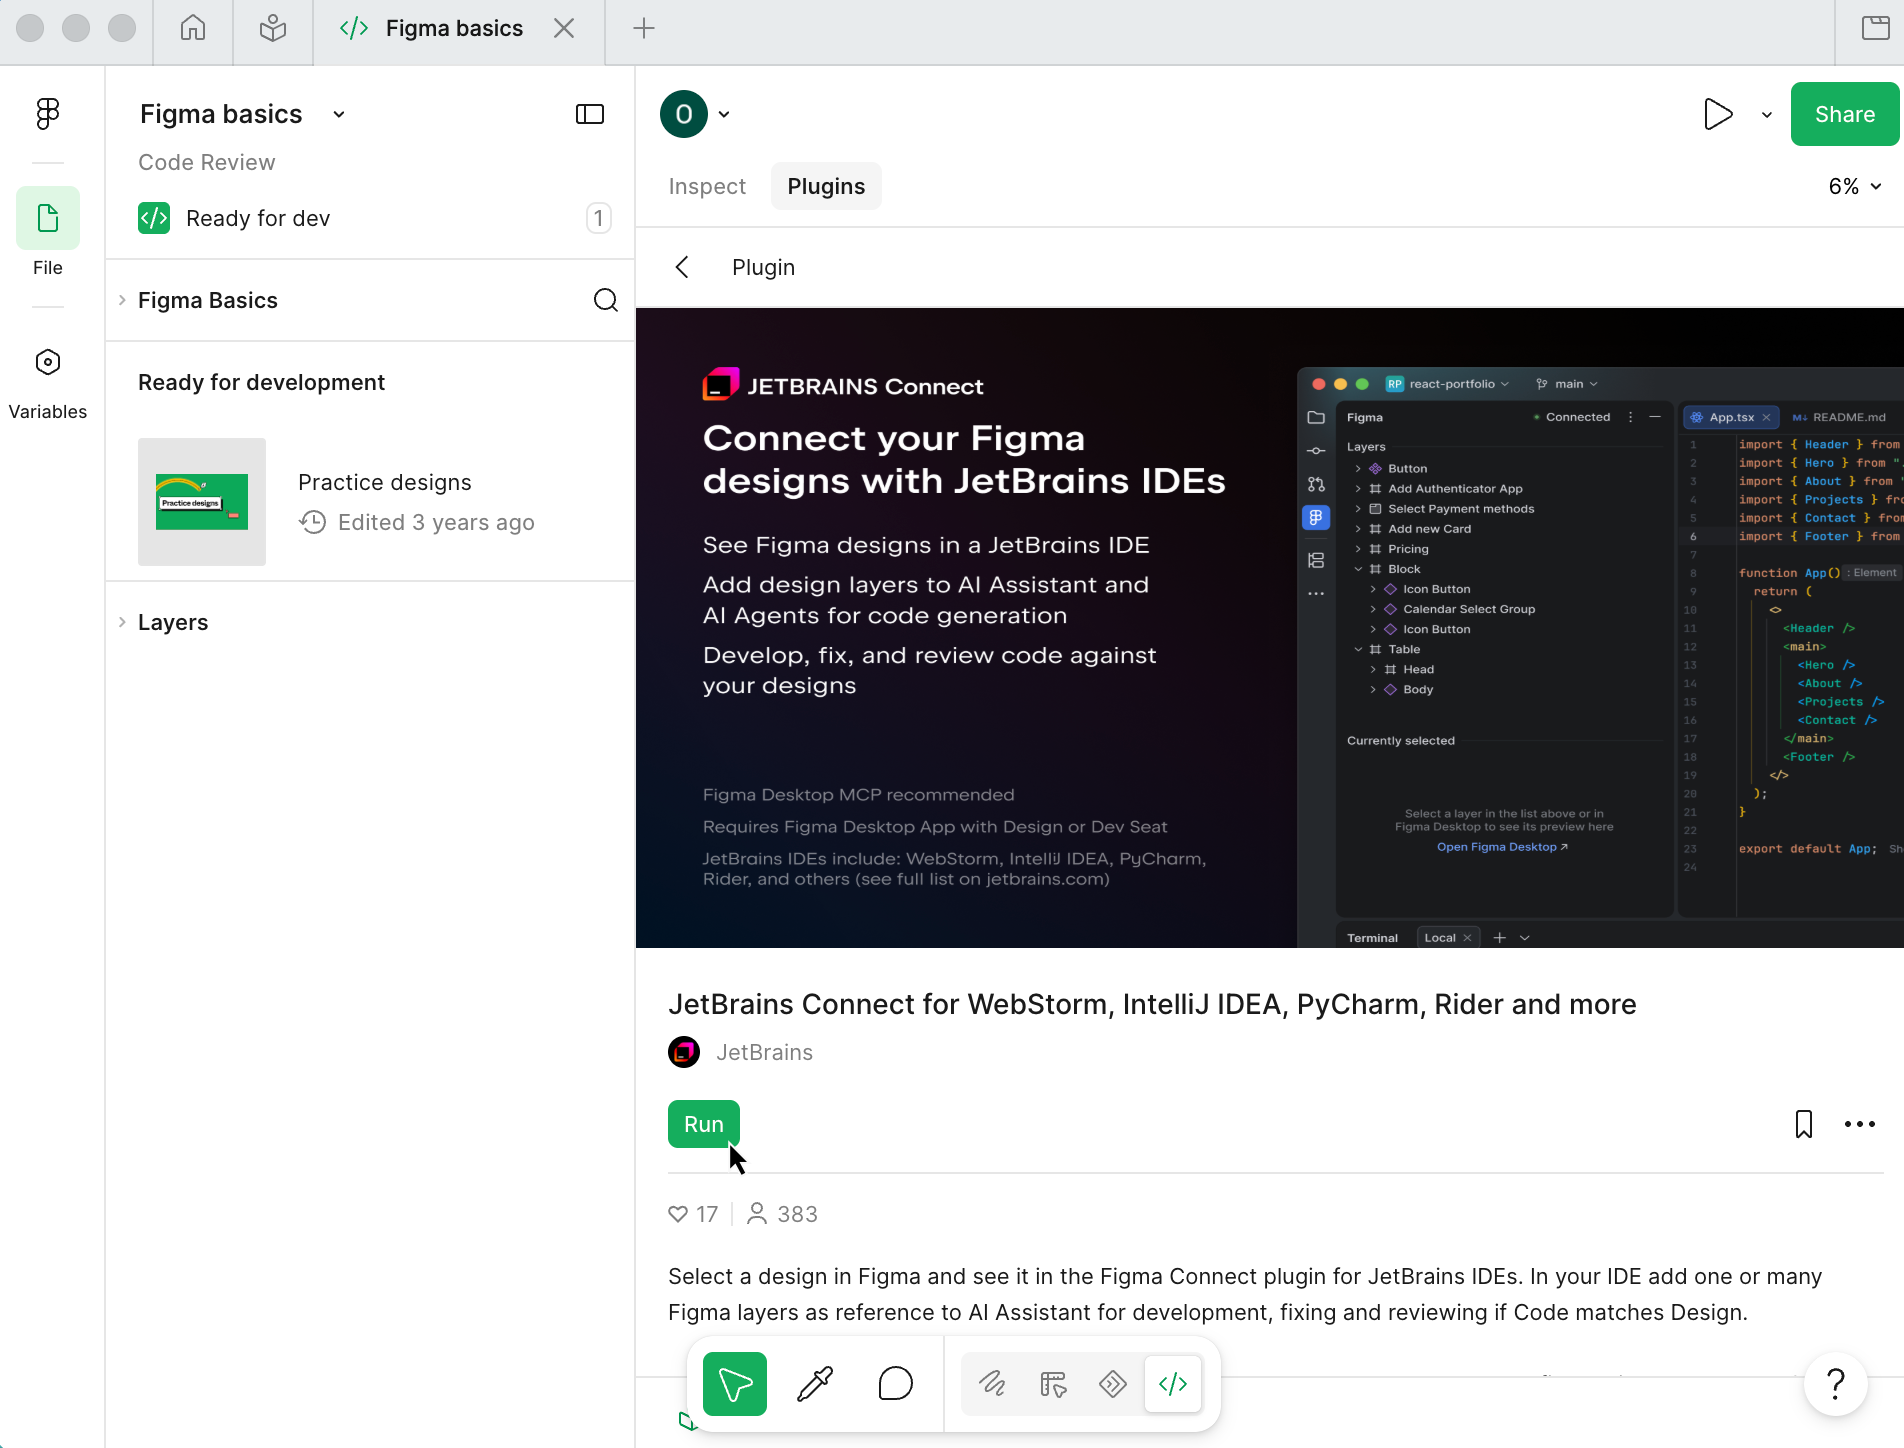Toggle the left sidebar panel icon
1904x1448 pixels.
pyautogui.click(x=590, y=114)
